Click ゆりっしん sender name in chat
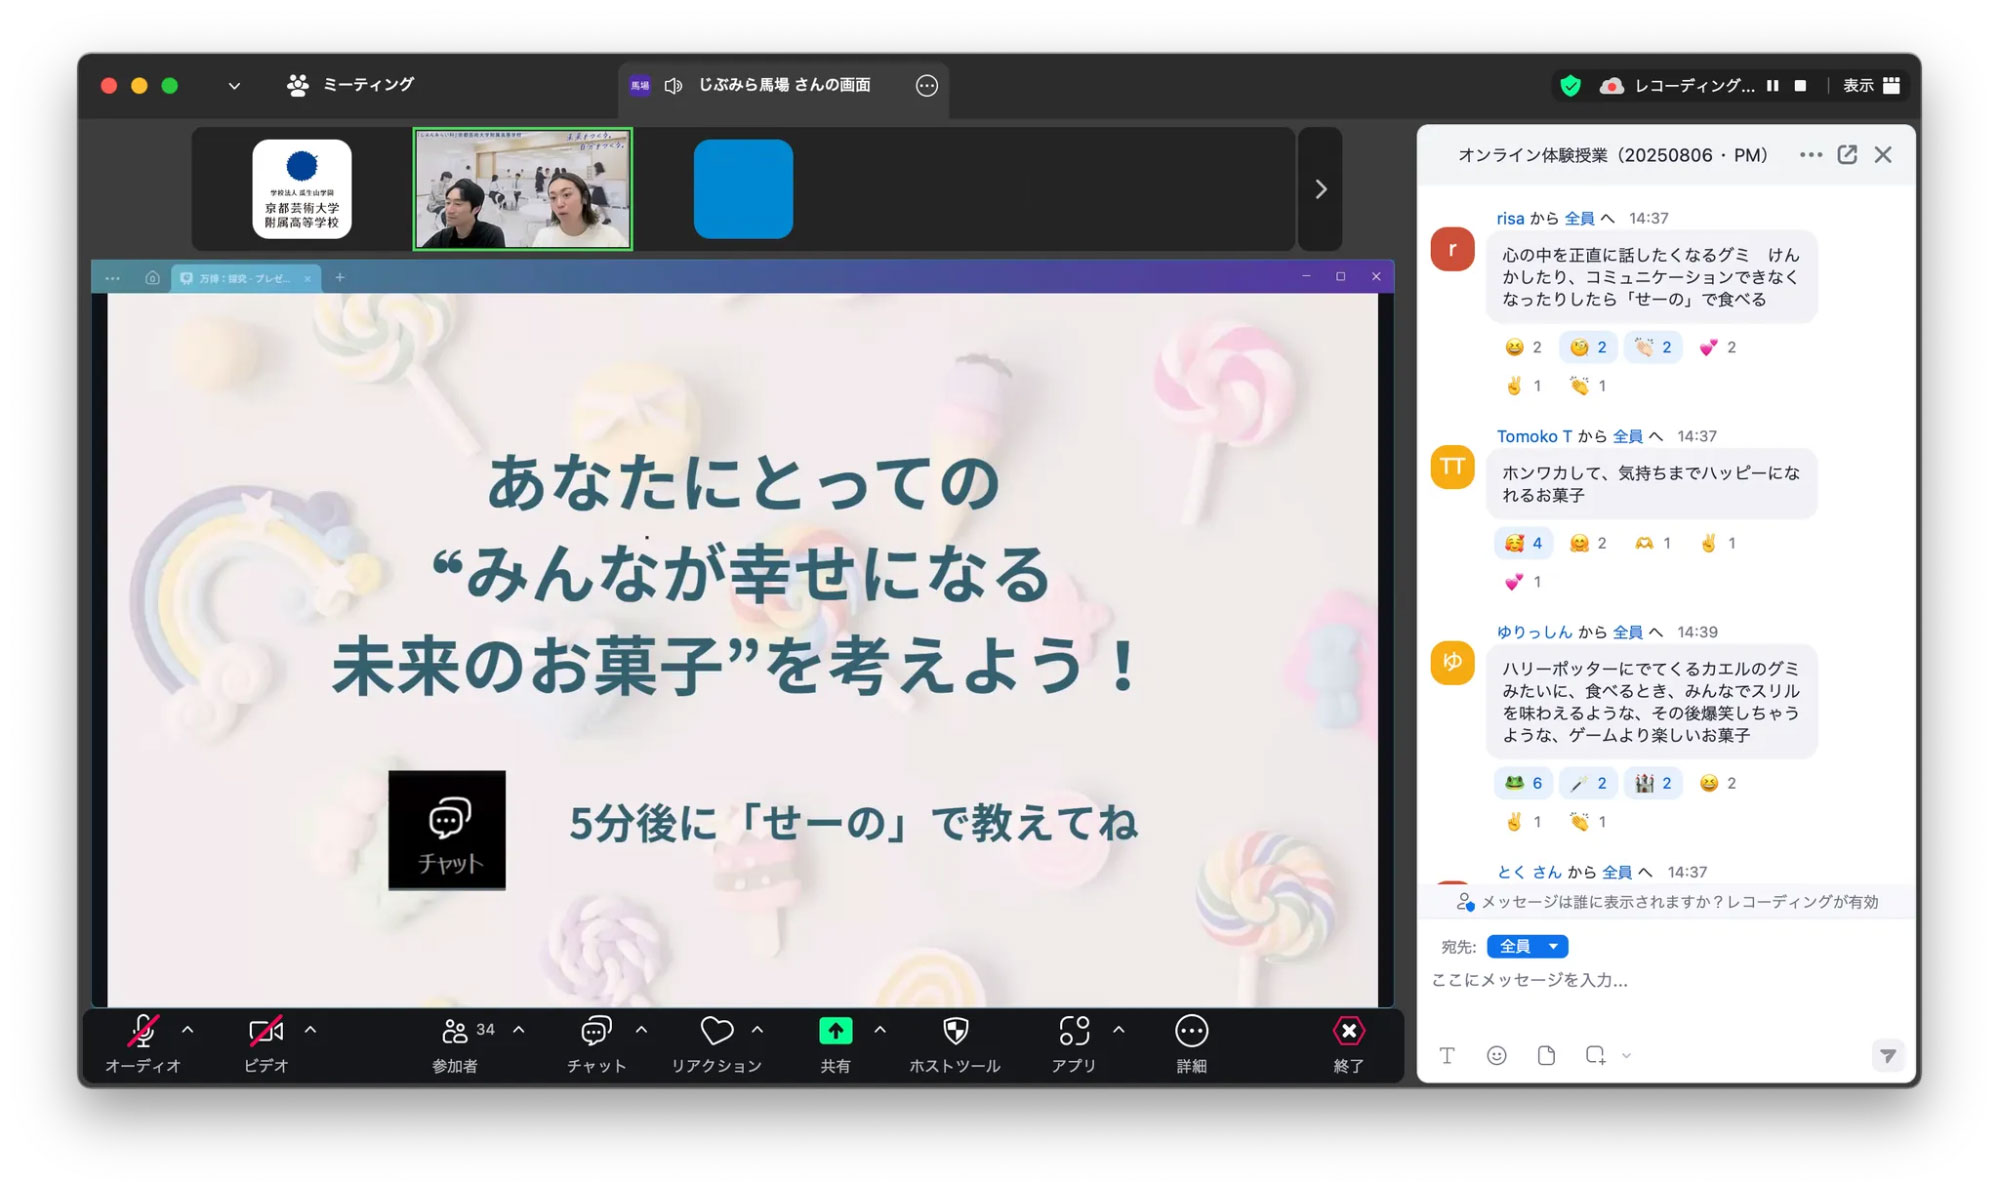This screenshot has height=1191, width=1999. [1534, 632]
